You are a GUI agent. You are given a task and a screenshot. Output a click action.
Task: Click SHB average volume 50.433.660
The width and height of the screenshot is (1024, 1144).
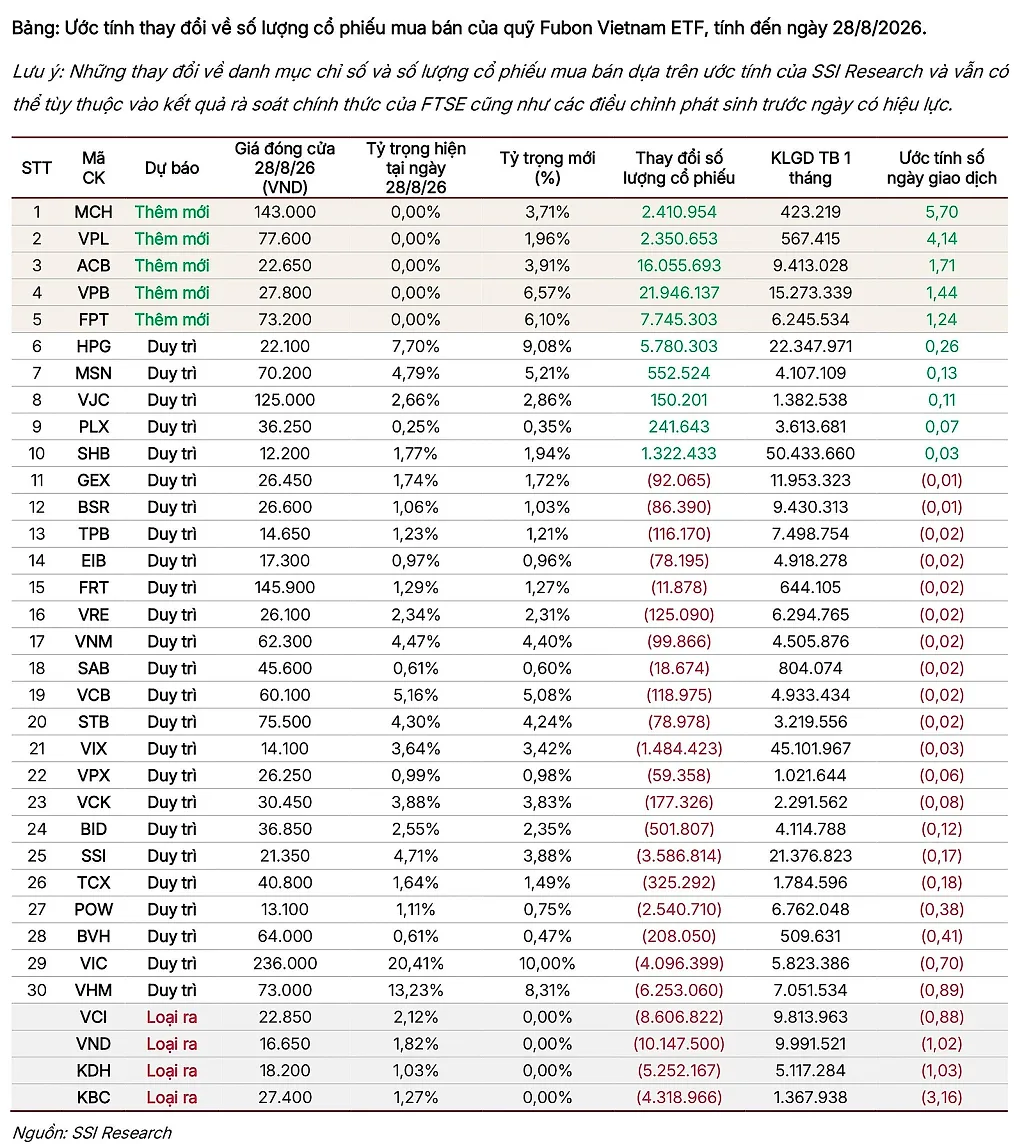[810, 454]
